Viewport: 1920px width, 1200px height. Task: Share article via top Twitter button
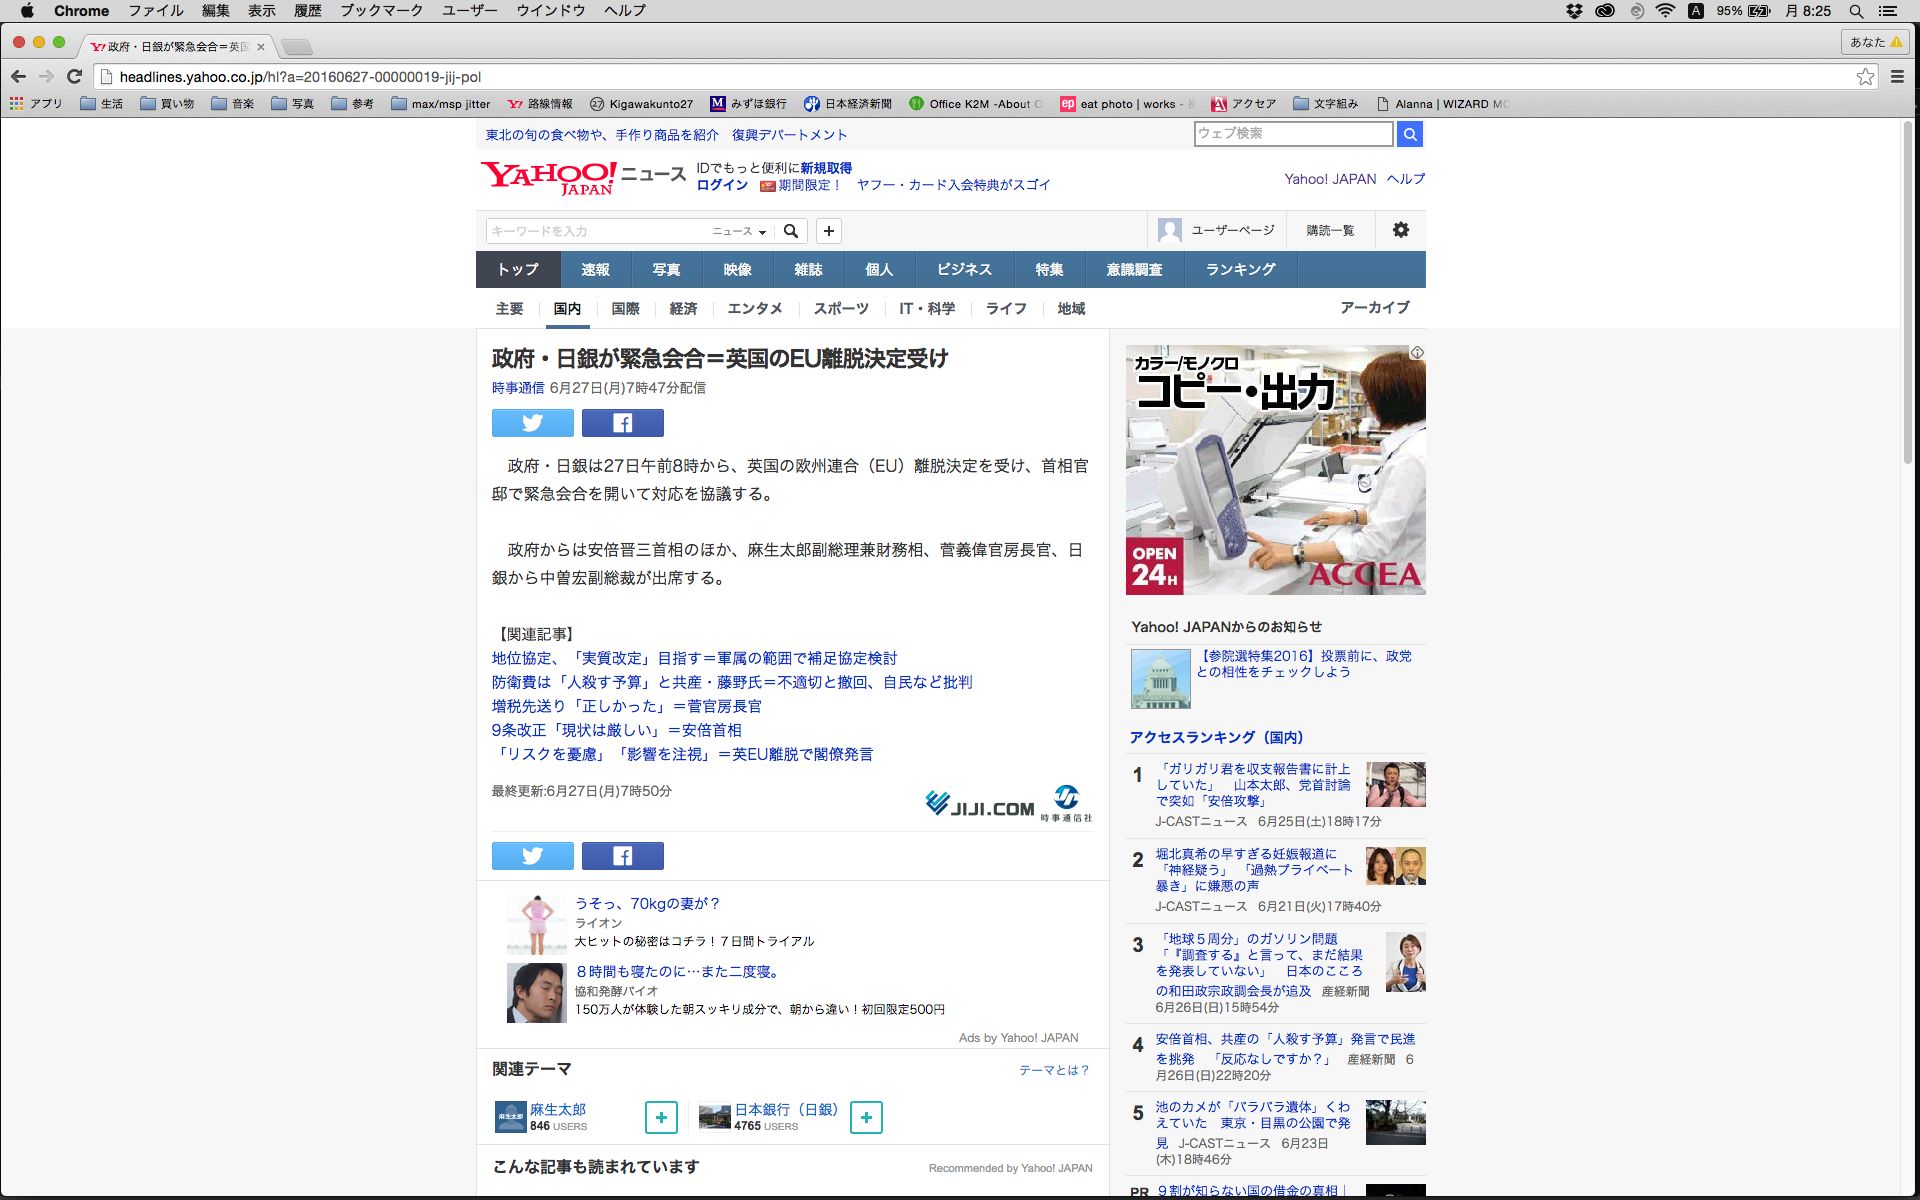[532, 423]
